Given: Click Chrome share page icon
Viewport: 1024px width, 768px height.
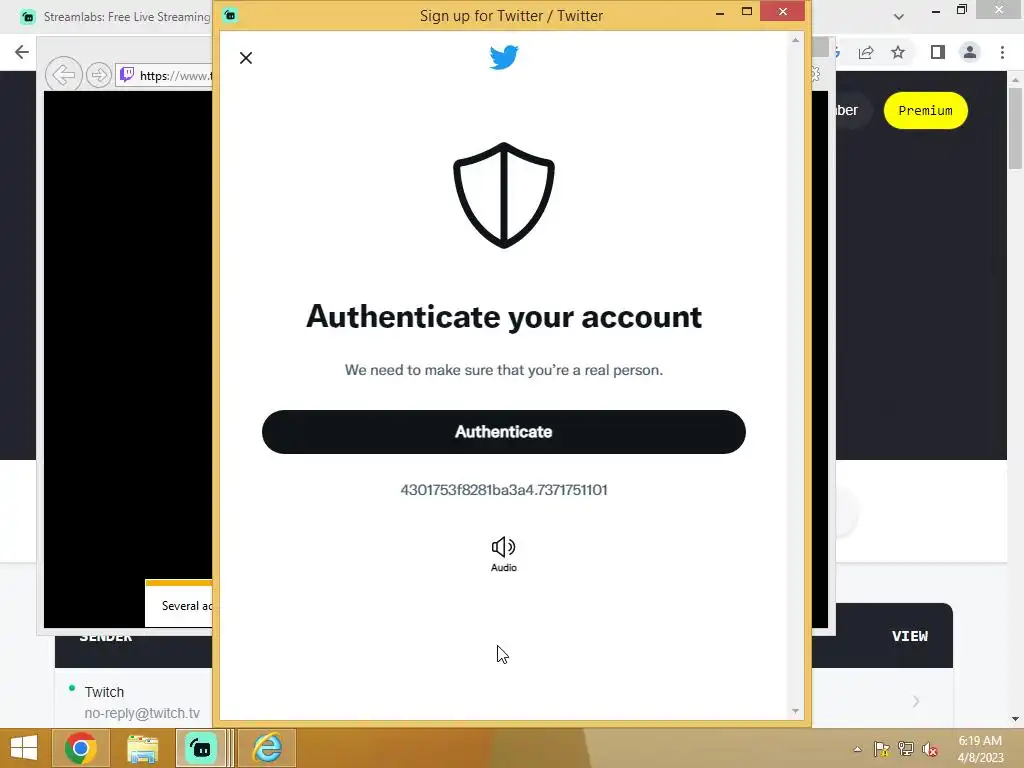Looking at the screenshot, I should point(866,52).
